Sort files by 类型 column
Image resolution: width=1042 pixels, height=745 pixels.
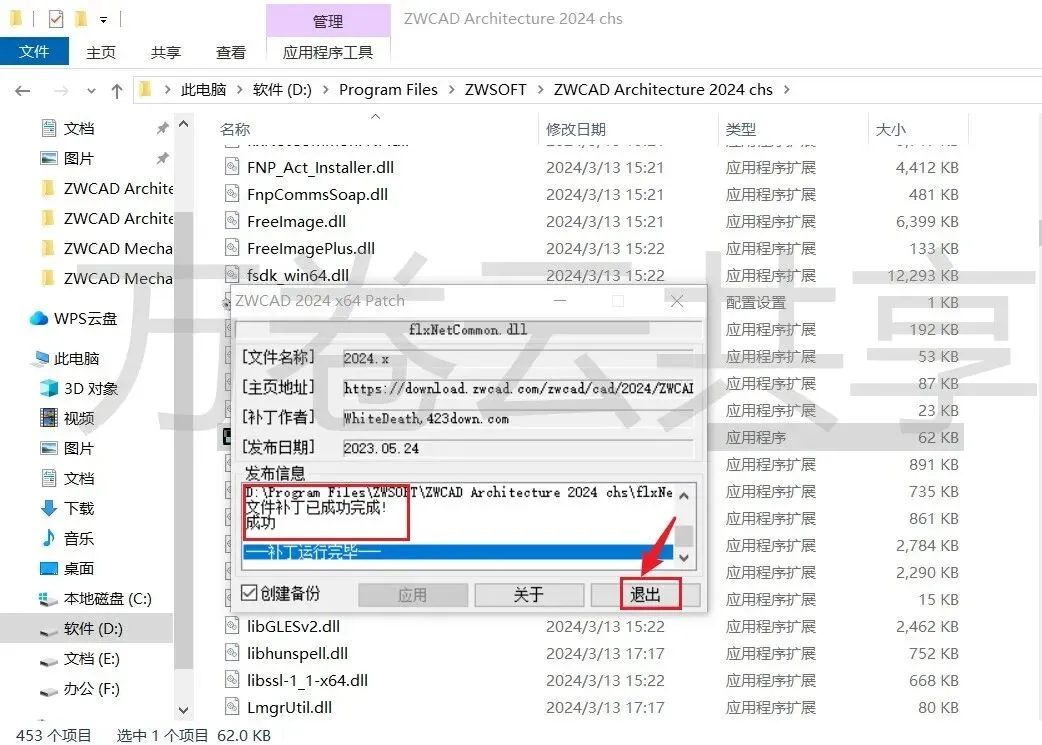coord(740,129)
